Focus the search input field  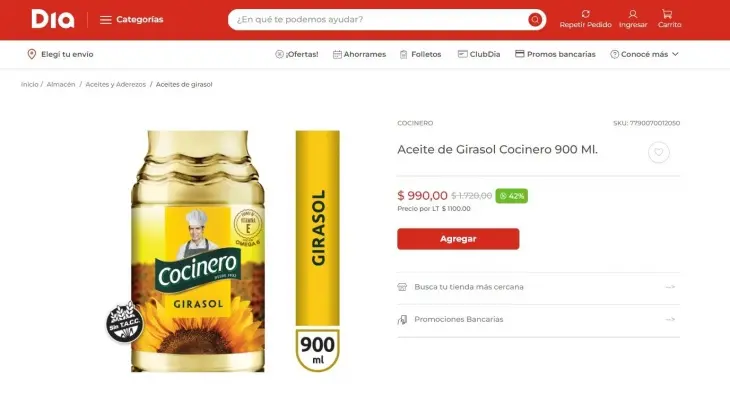point(379,20)
